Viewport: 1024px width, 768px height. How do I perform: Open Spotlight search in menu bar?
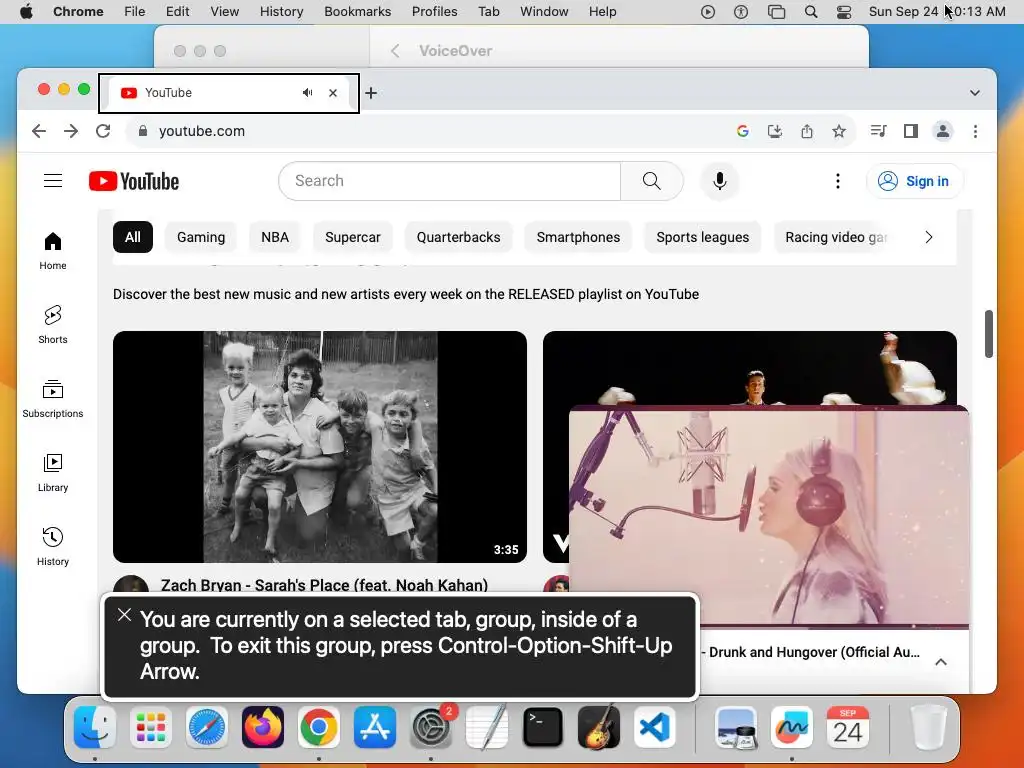(810, 12)
